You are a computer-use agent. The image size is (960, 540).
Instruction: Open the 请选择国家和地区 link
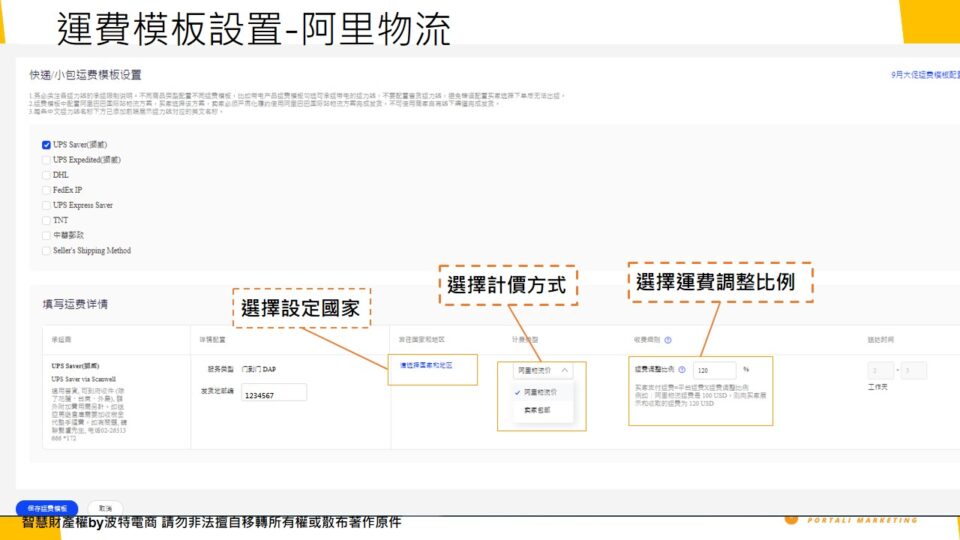click(x=426, y=366)
